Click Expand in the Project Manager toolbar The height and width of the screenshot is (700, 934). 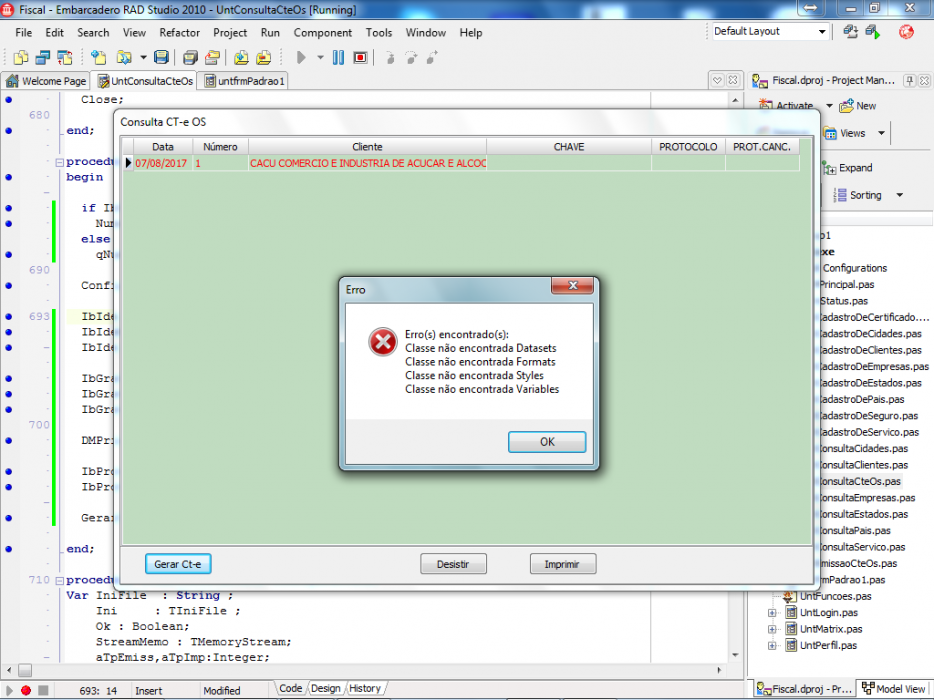(x=848, y=168)
